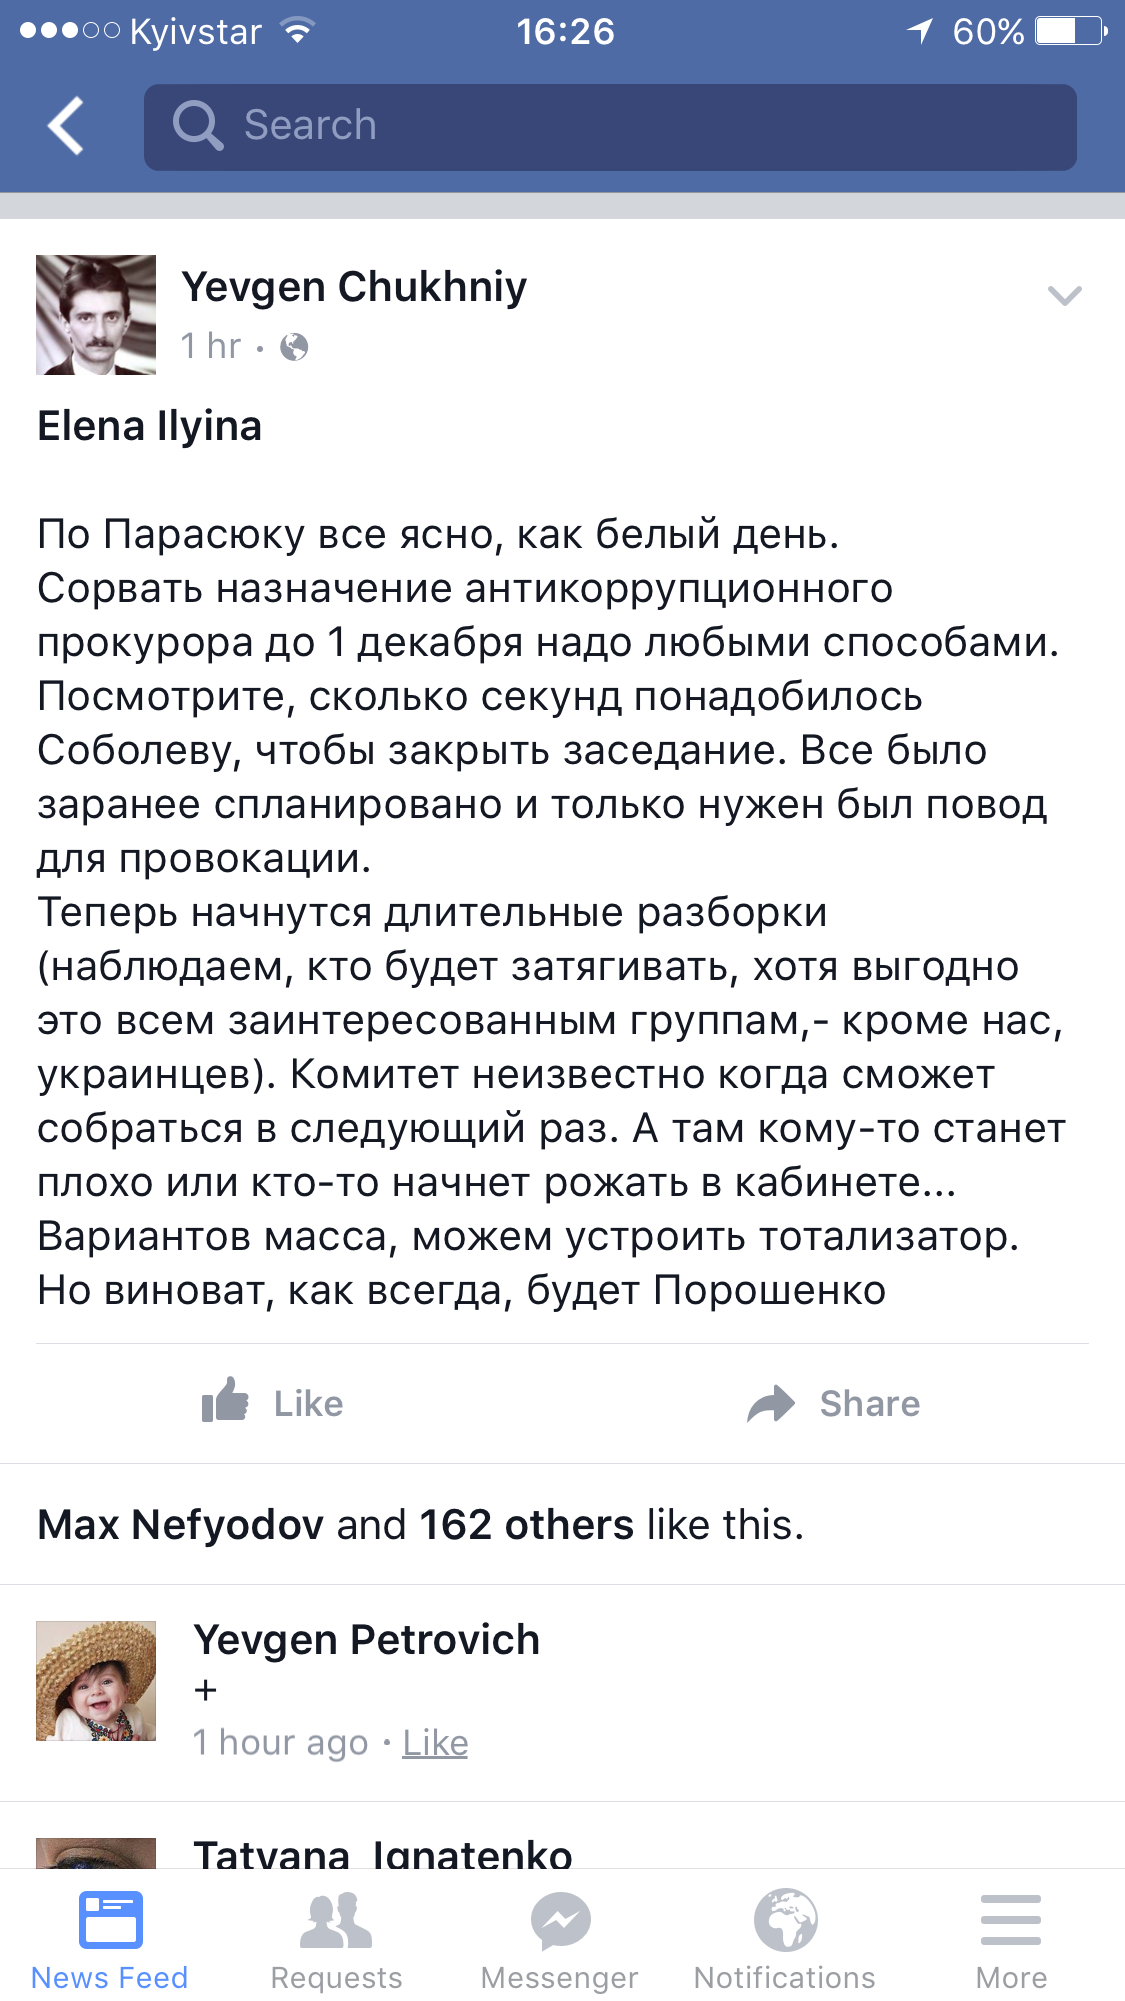Tap the search magnifier icon
1125x2001 pixels.
pos(196,126)
